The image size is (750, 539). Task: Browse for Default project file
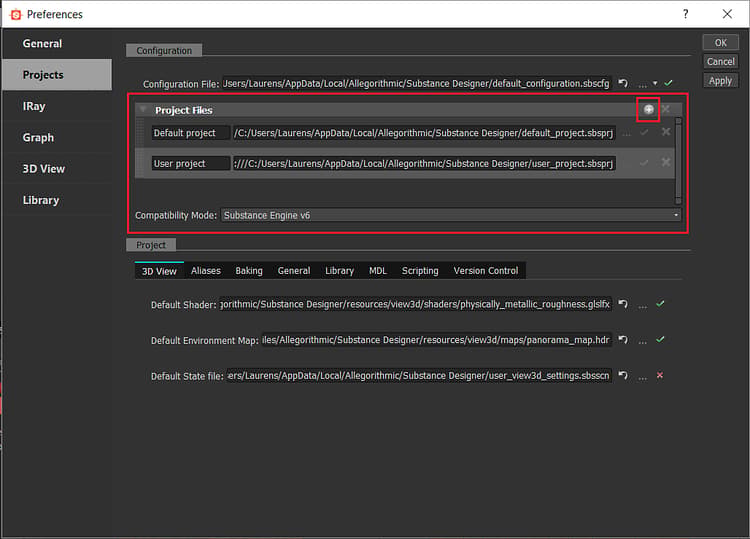tap(626, 134)
